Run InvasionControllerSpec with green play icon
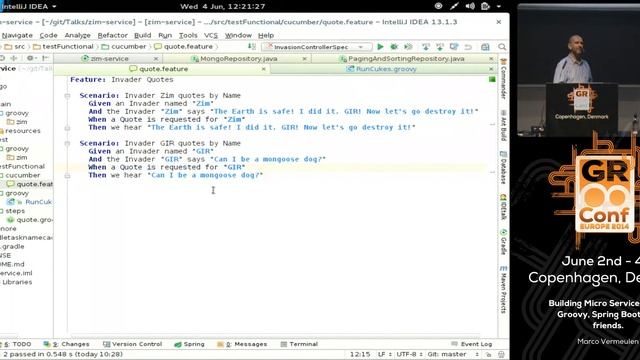The width and height of the screenshot is (640, 360). click(x=380, y=47)
